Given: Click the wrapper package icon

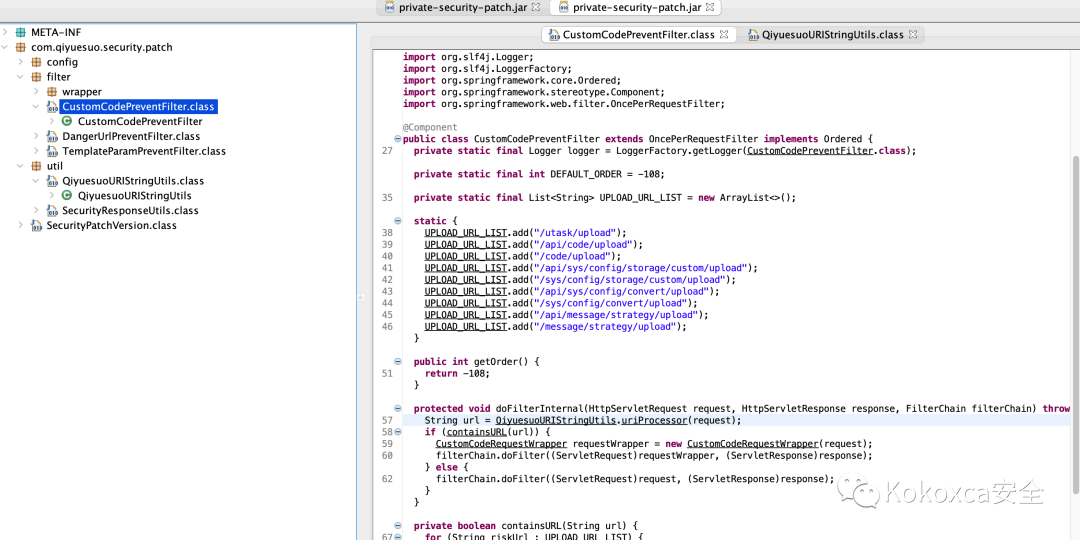Looking at the screenshot, I should (x=52, y=92).
